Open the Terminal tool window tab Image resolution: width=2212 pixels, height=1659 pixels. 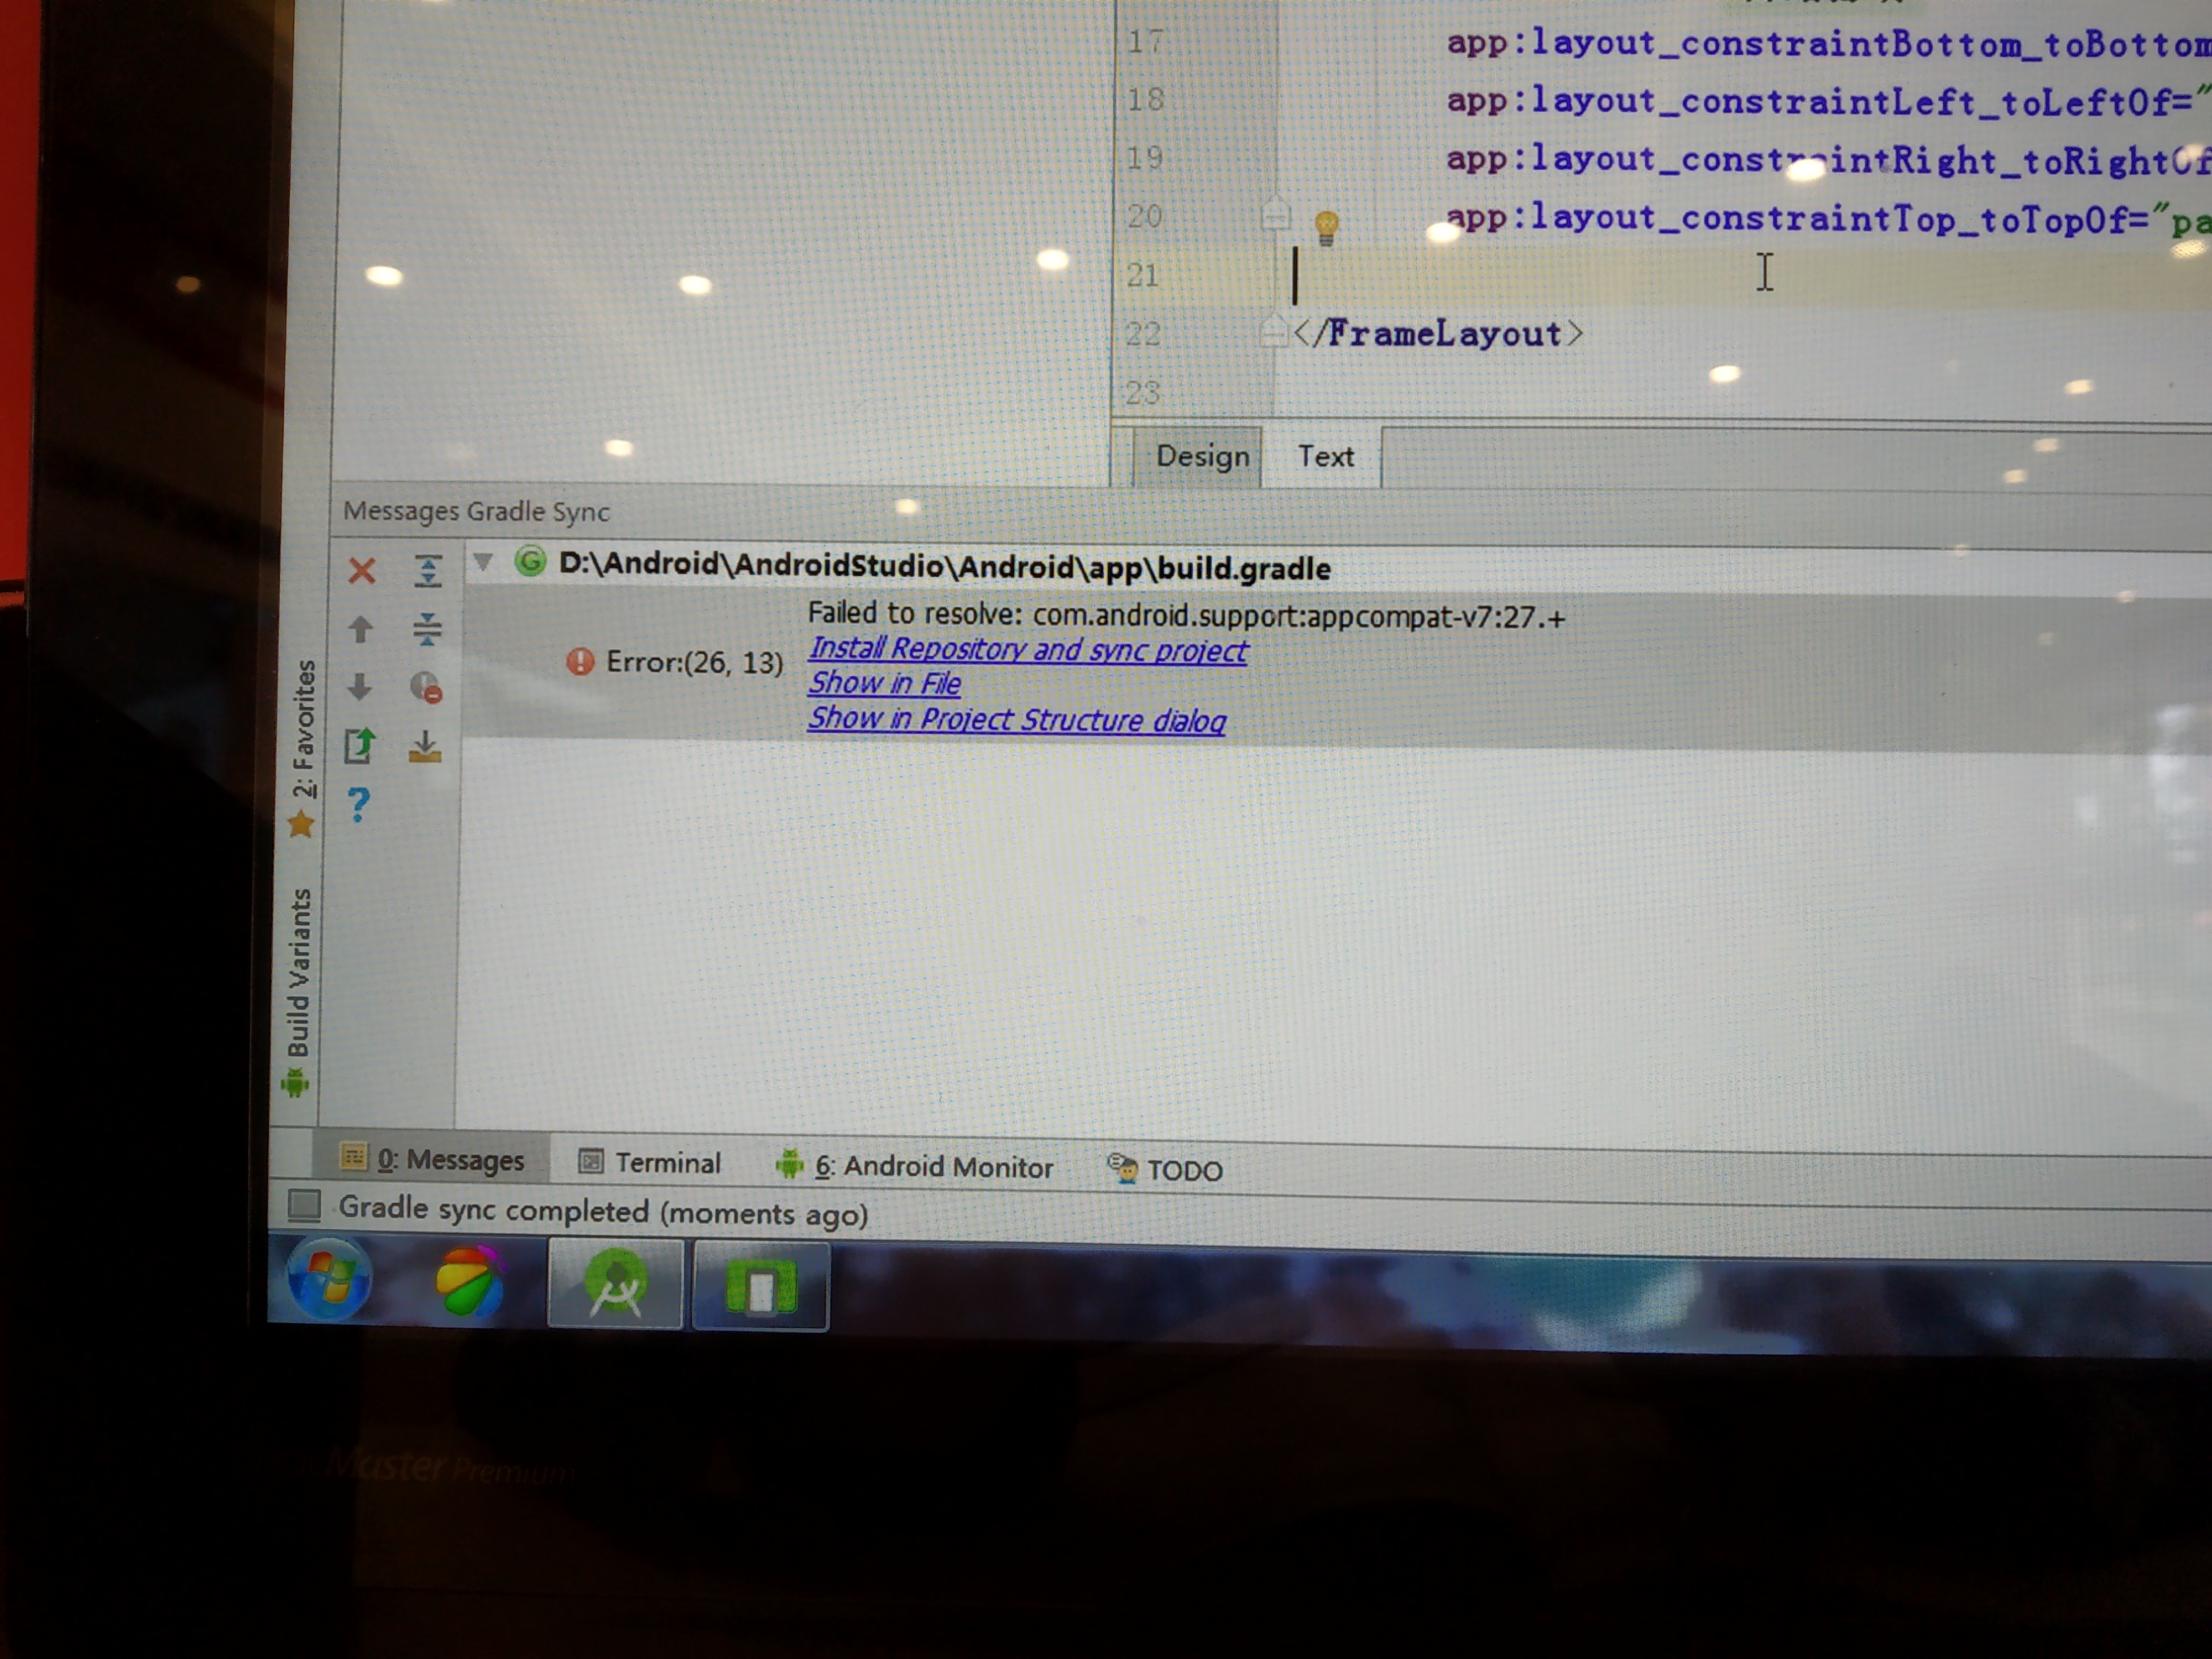(649, 1163)
